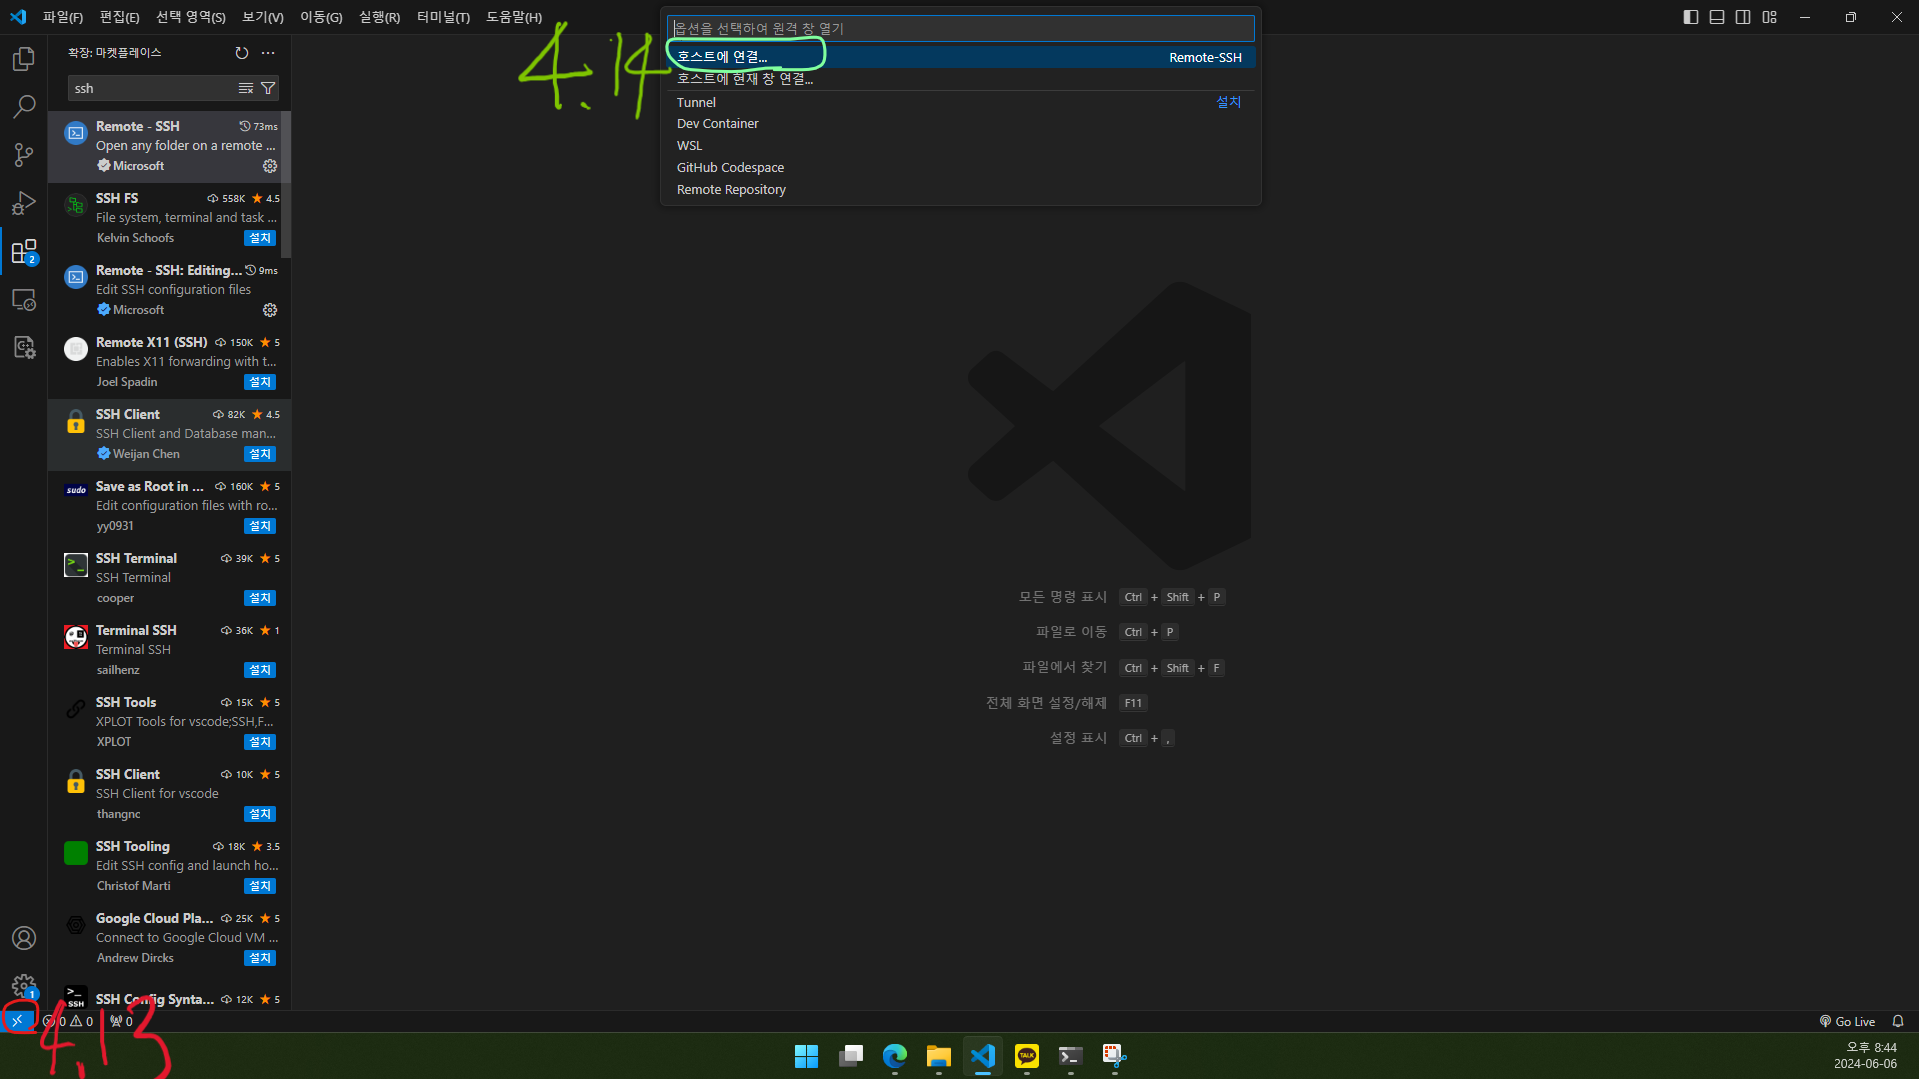Select 호스트에 현재 창 연결... option
The image size is (1919, 1079).
pos(961,79)
